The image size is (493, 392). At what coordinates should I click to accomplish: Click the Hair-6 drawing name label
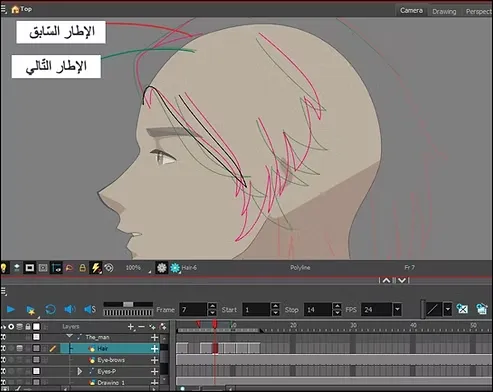189,268
